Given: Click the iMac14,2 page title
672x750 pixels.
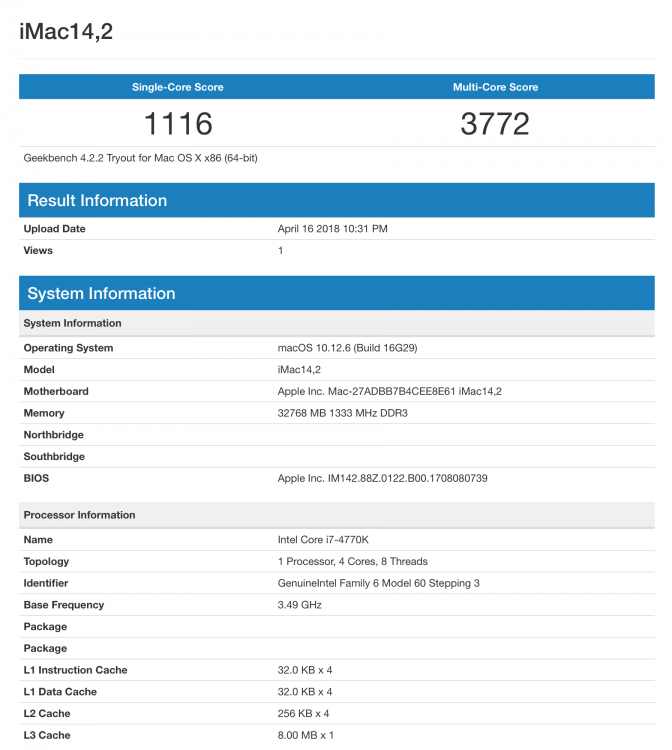Looking at the screenshot, I should tap(66, 32).
